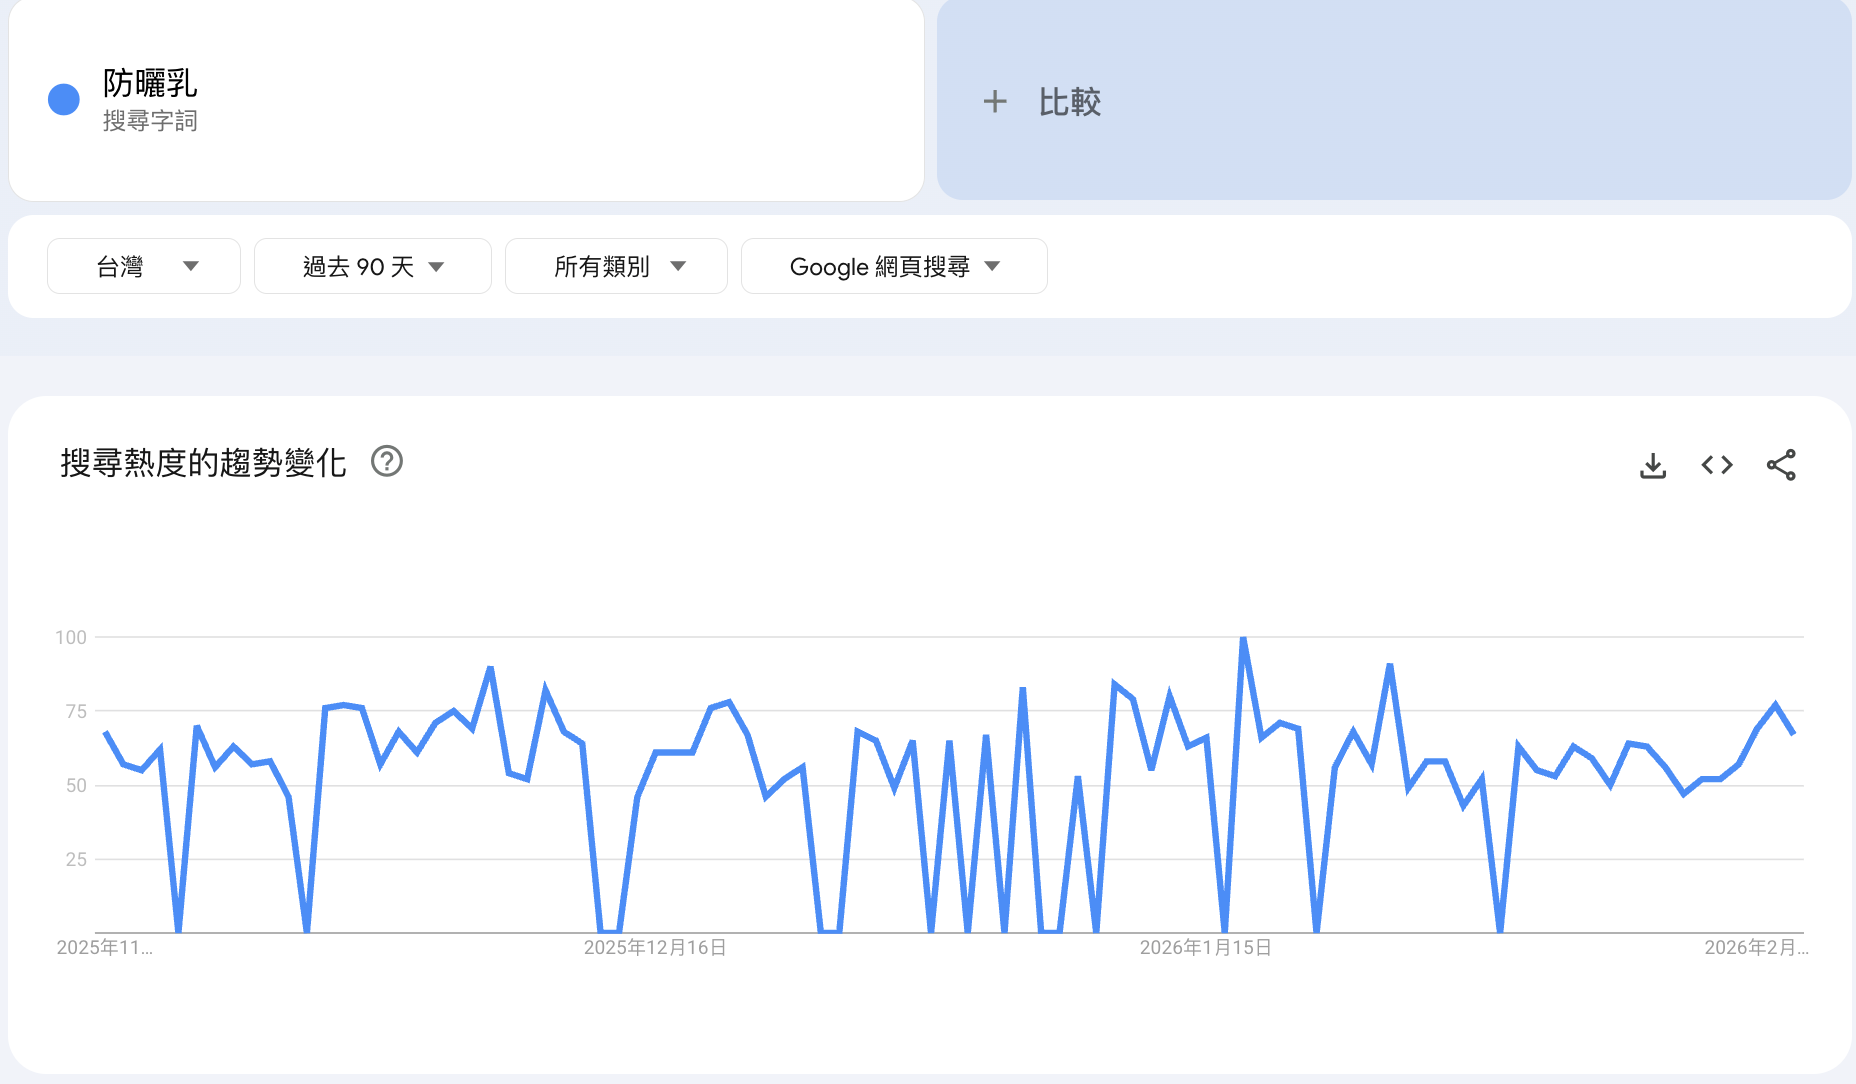Click the caret arrow on the 台灣 filter
This screenshot has width=1856, height=1084.
(x=193, y=266)
